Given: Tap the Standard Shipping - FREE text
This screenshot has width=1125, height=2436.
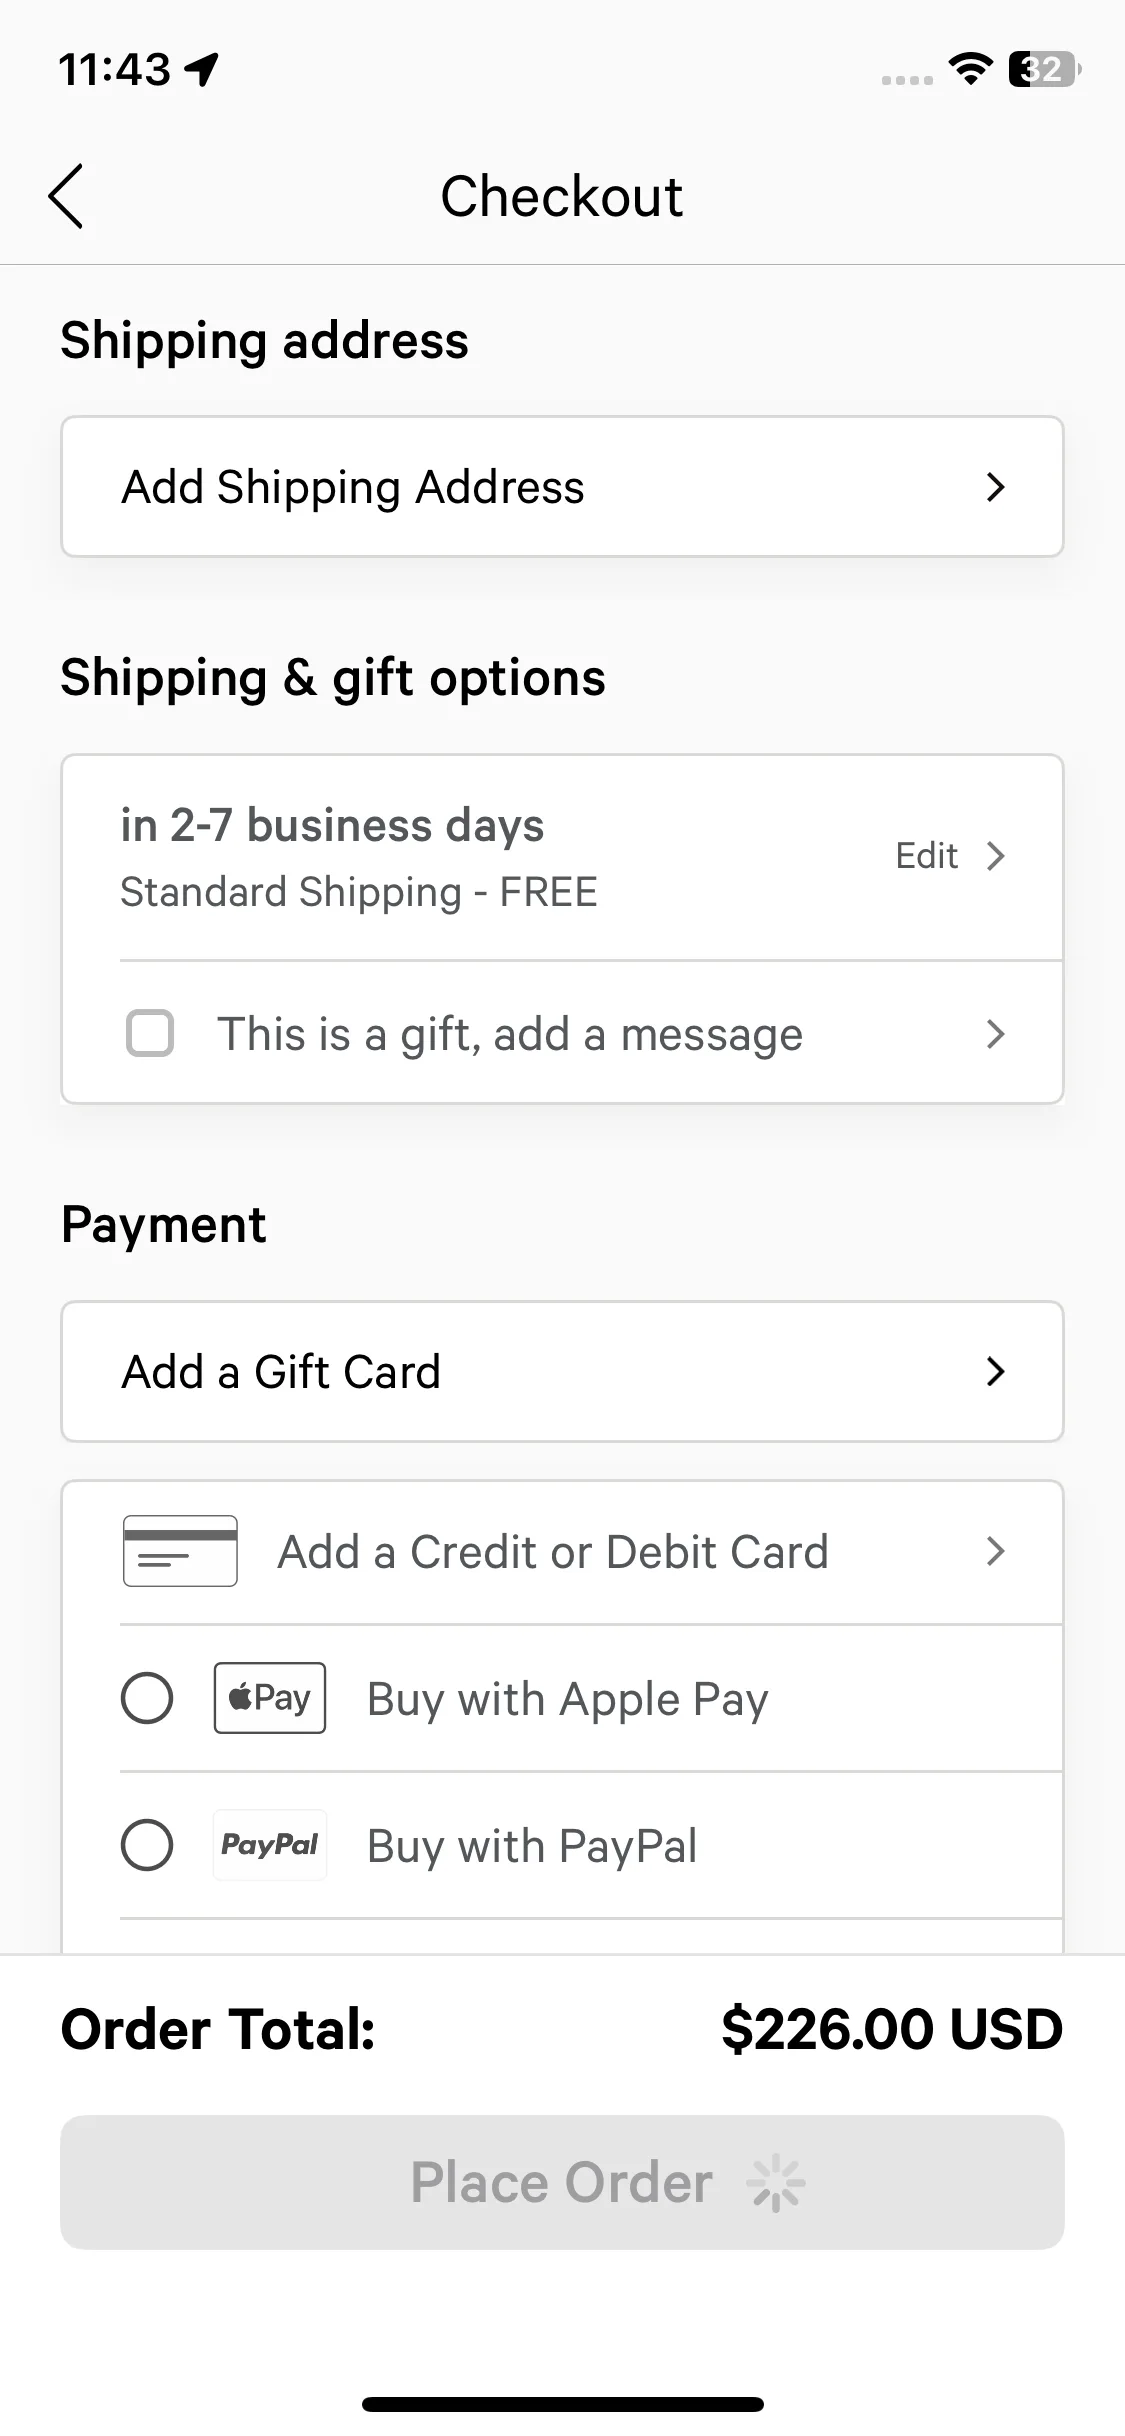Looking at the screenshot, I should point(359,892).
